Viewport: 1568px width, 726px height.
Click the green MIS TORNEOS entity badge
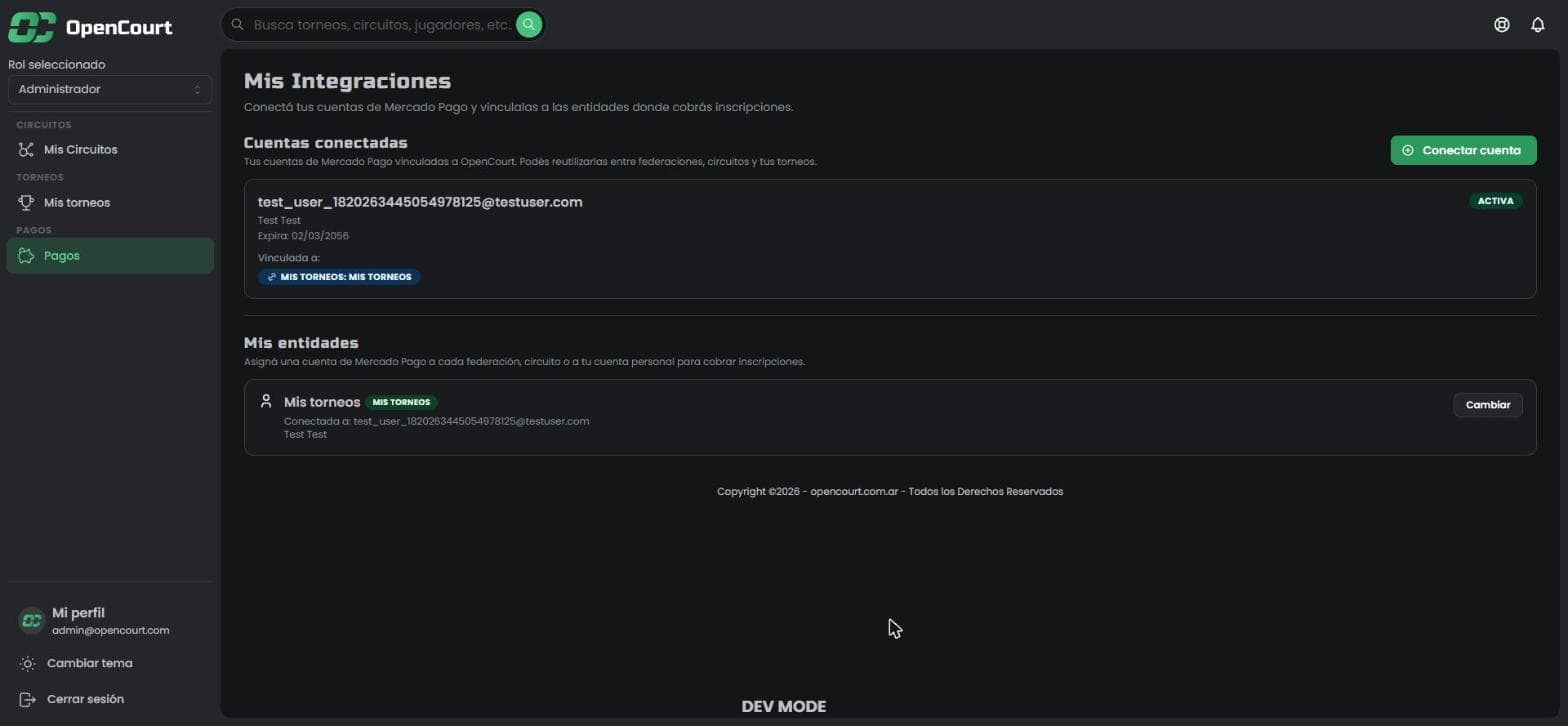pyautogui.click(x=401, y=402)
